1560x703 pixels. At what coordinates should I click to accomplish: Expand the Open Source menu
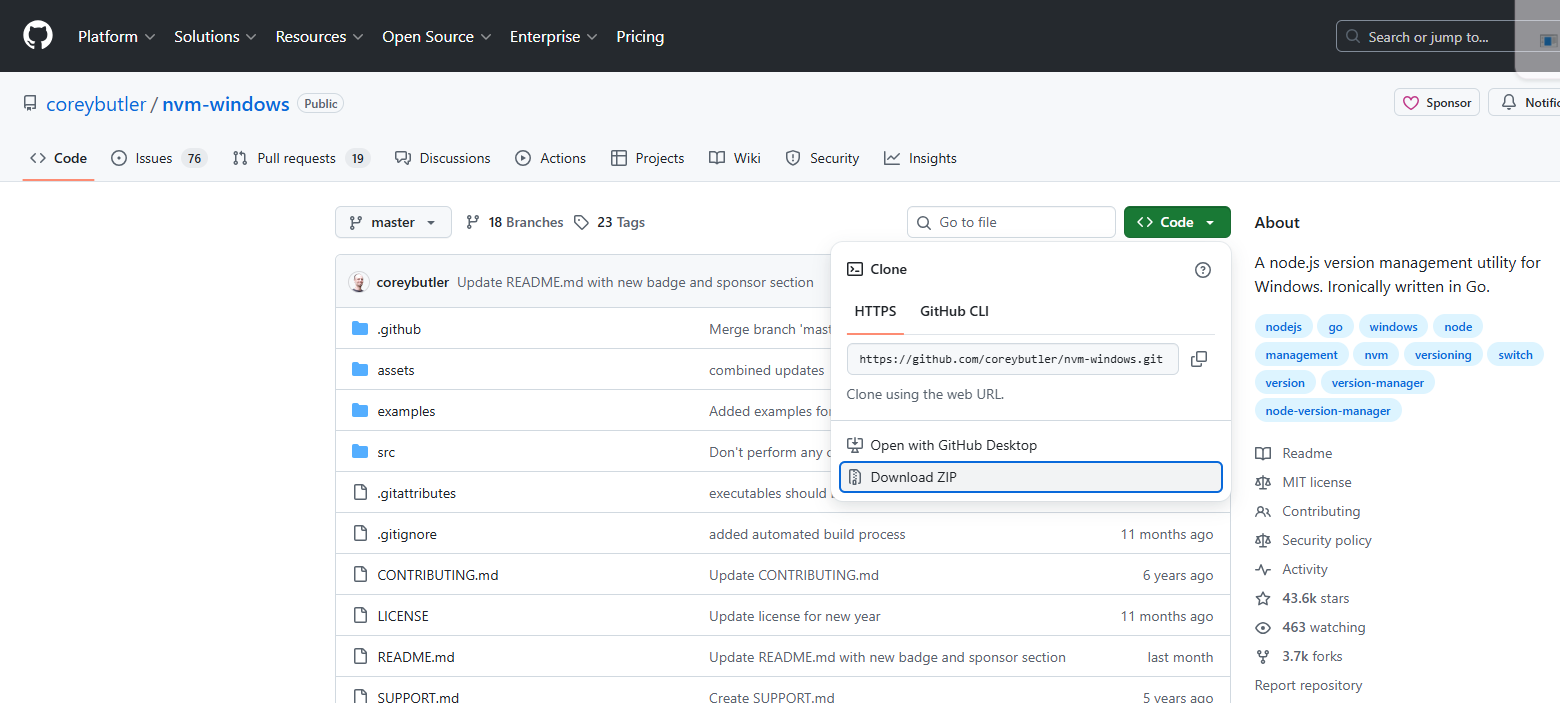coord(437,36)
